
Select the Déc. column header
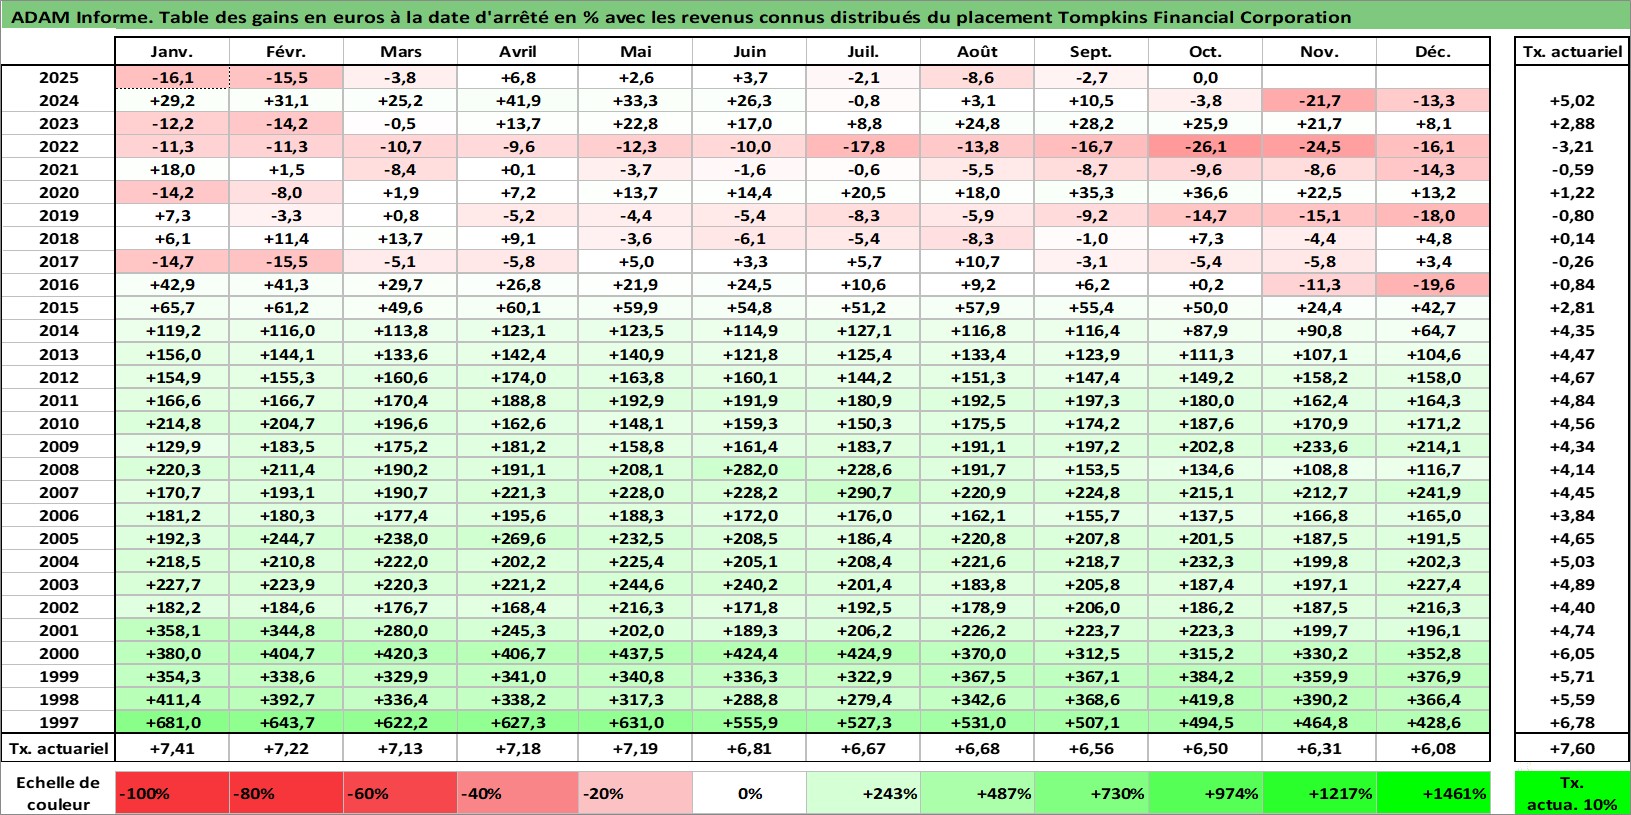click(1433, 52)
